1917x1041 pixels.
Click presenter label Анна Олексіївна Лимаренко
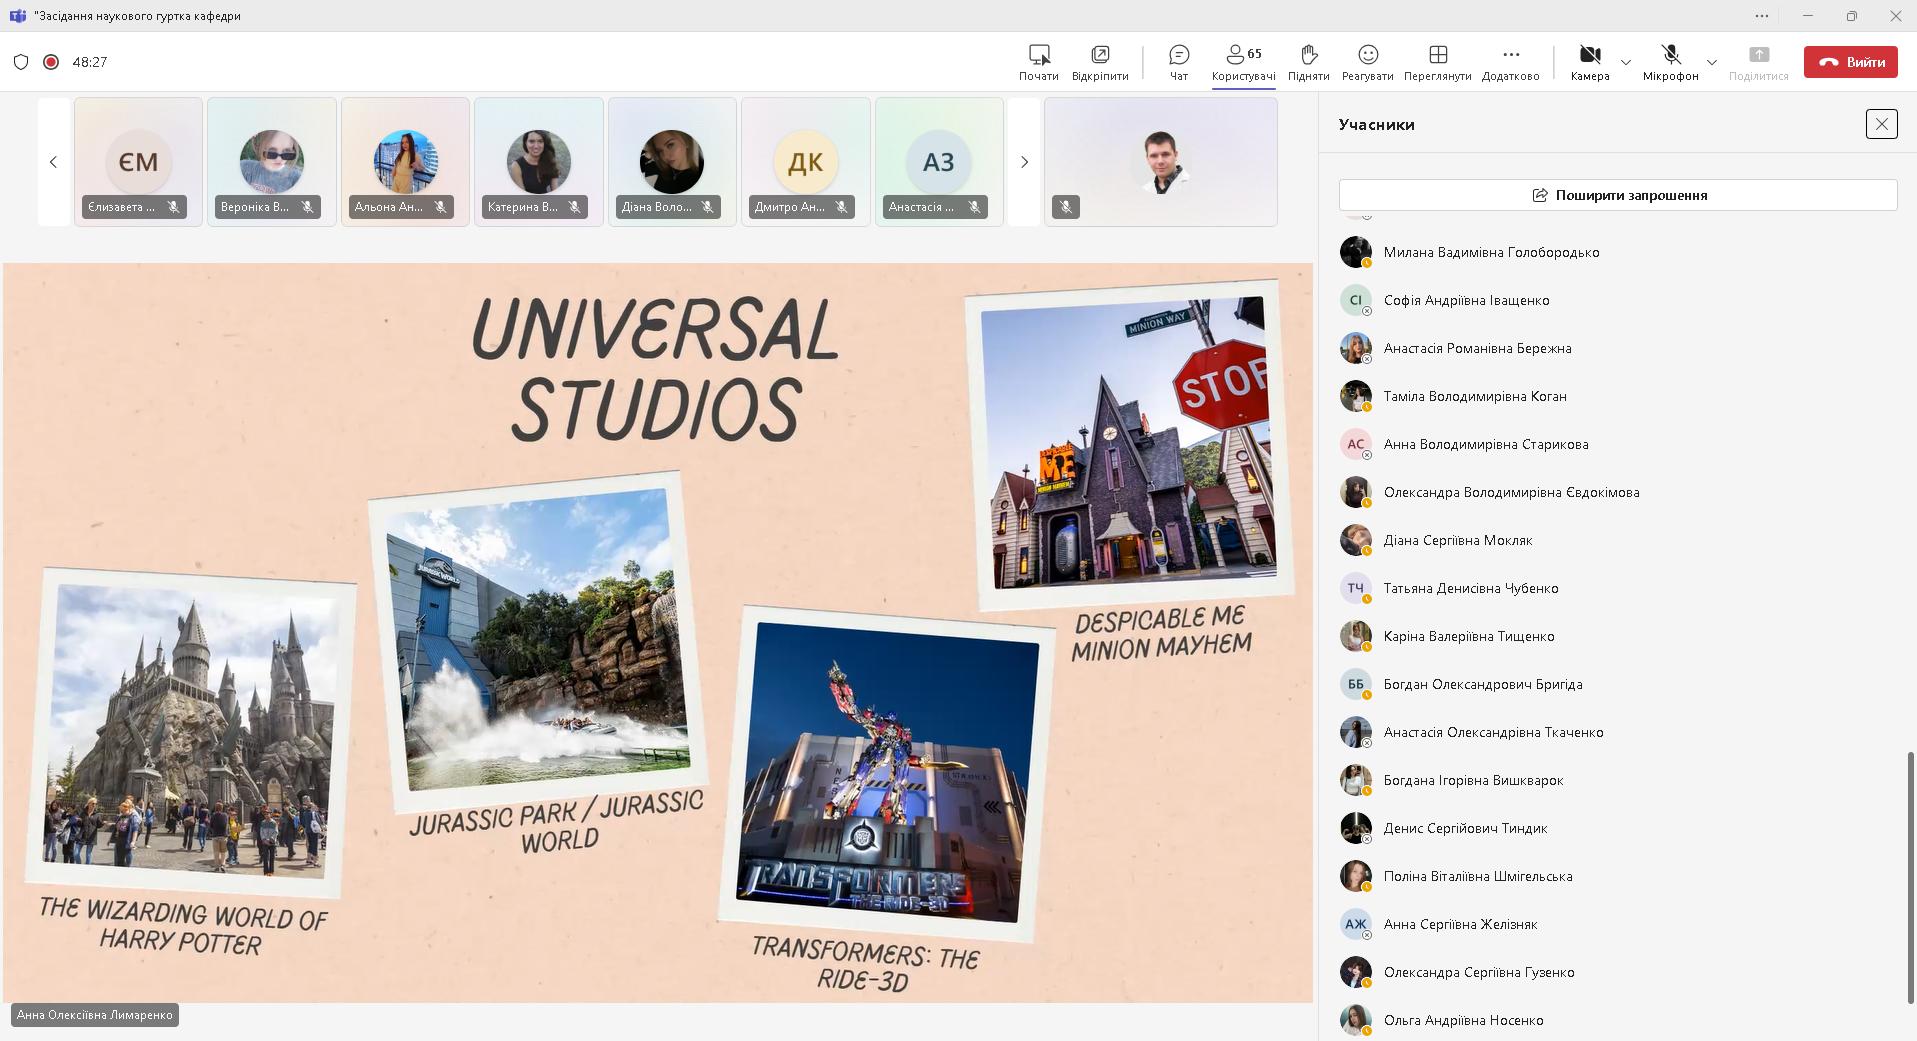(95, 1015)
